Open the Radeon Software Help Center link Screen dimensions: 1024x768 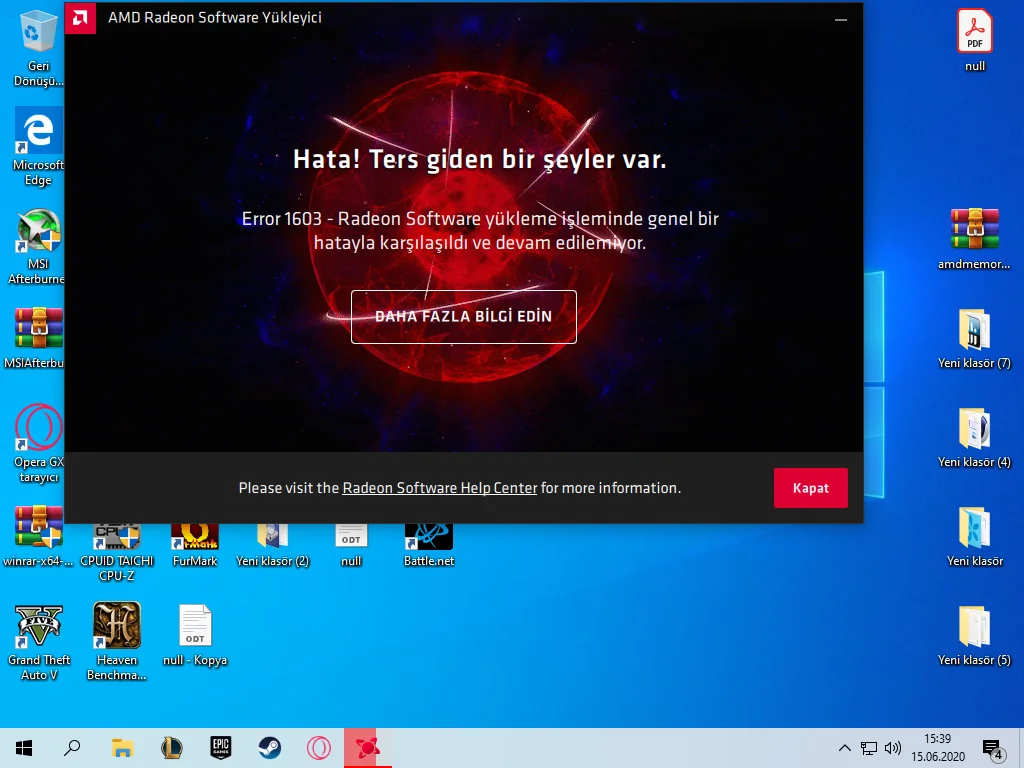(x=440, y=488)
